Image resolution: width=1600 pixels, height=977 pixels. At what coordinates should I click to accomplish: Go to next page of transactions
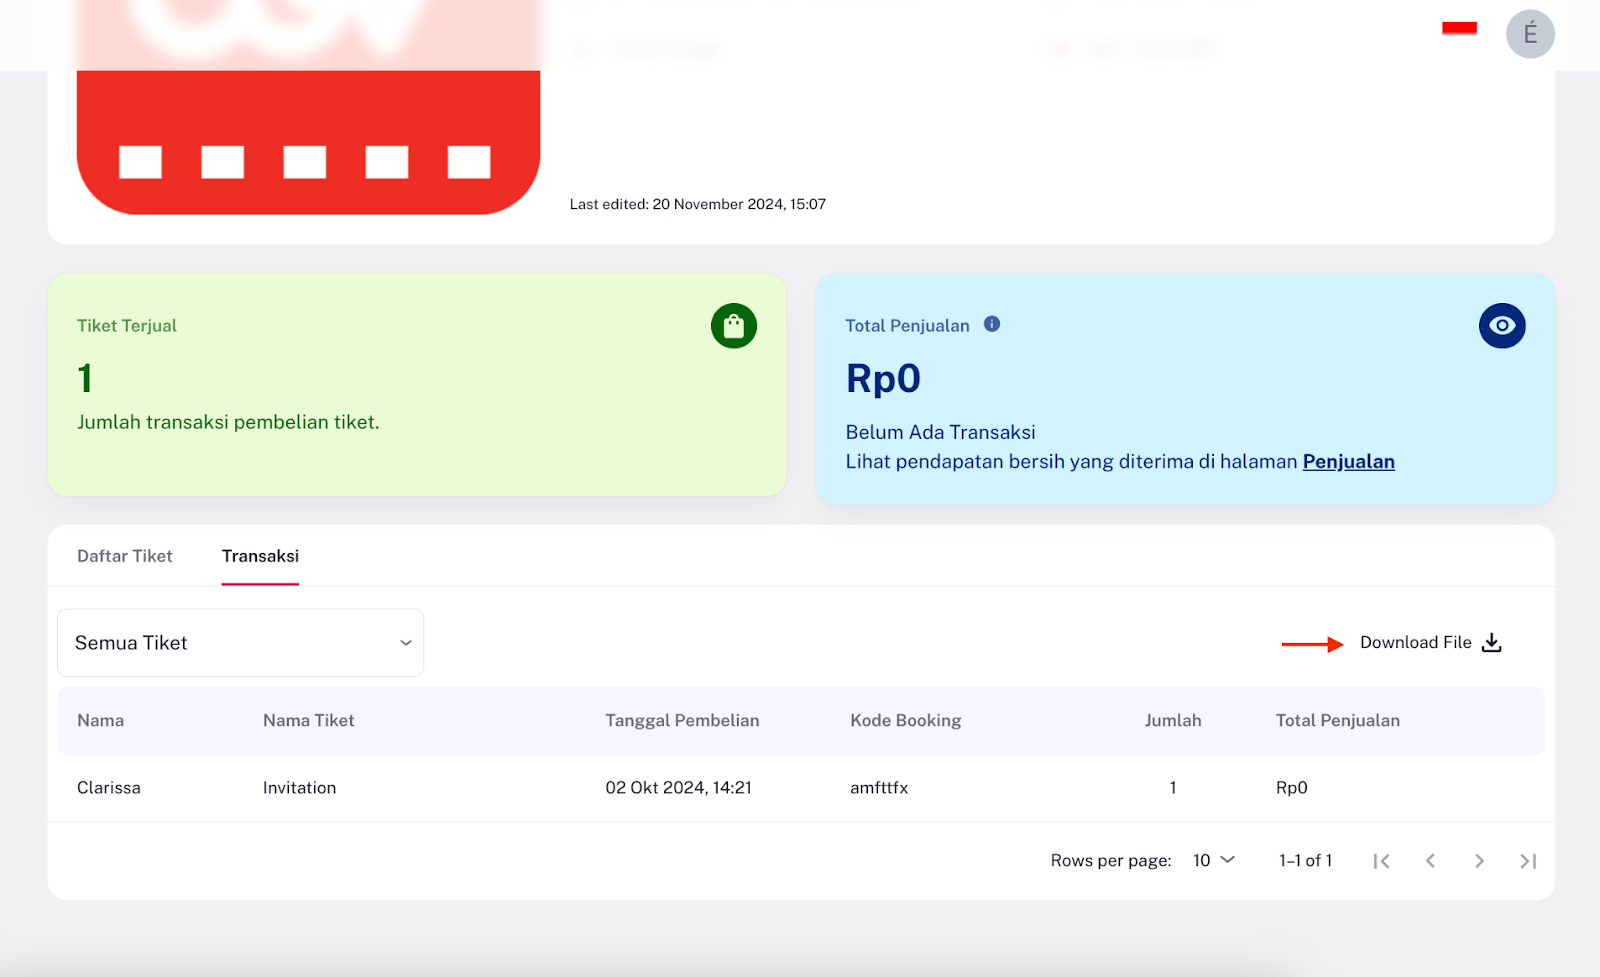point(1480,861)
